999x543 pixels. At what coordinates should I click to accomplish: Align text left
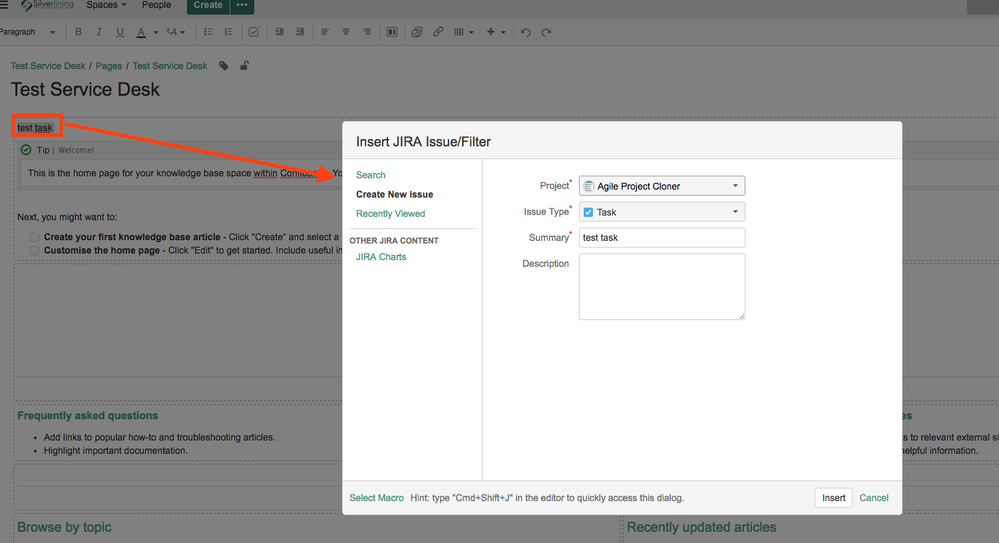(325, 32)
